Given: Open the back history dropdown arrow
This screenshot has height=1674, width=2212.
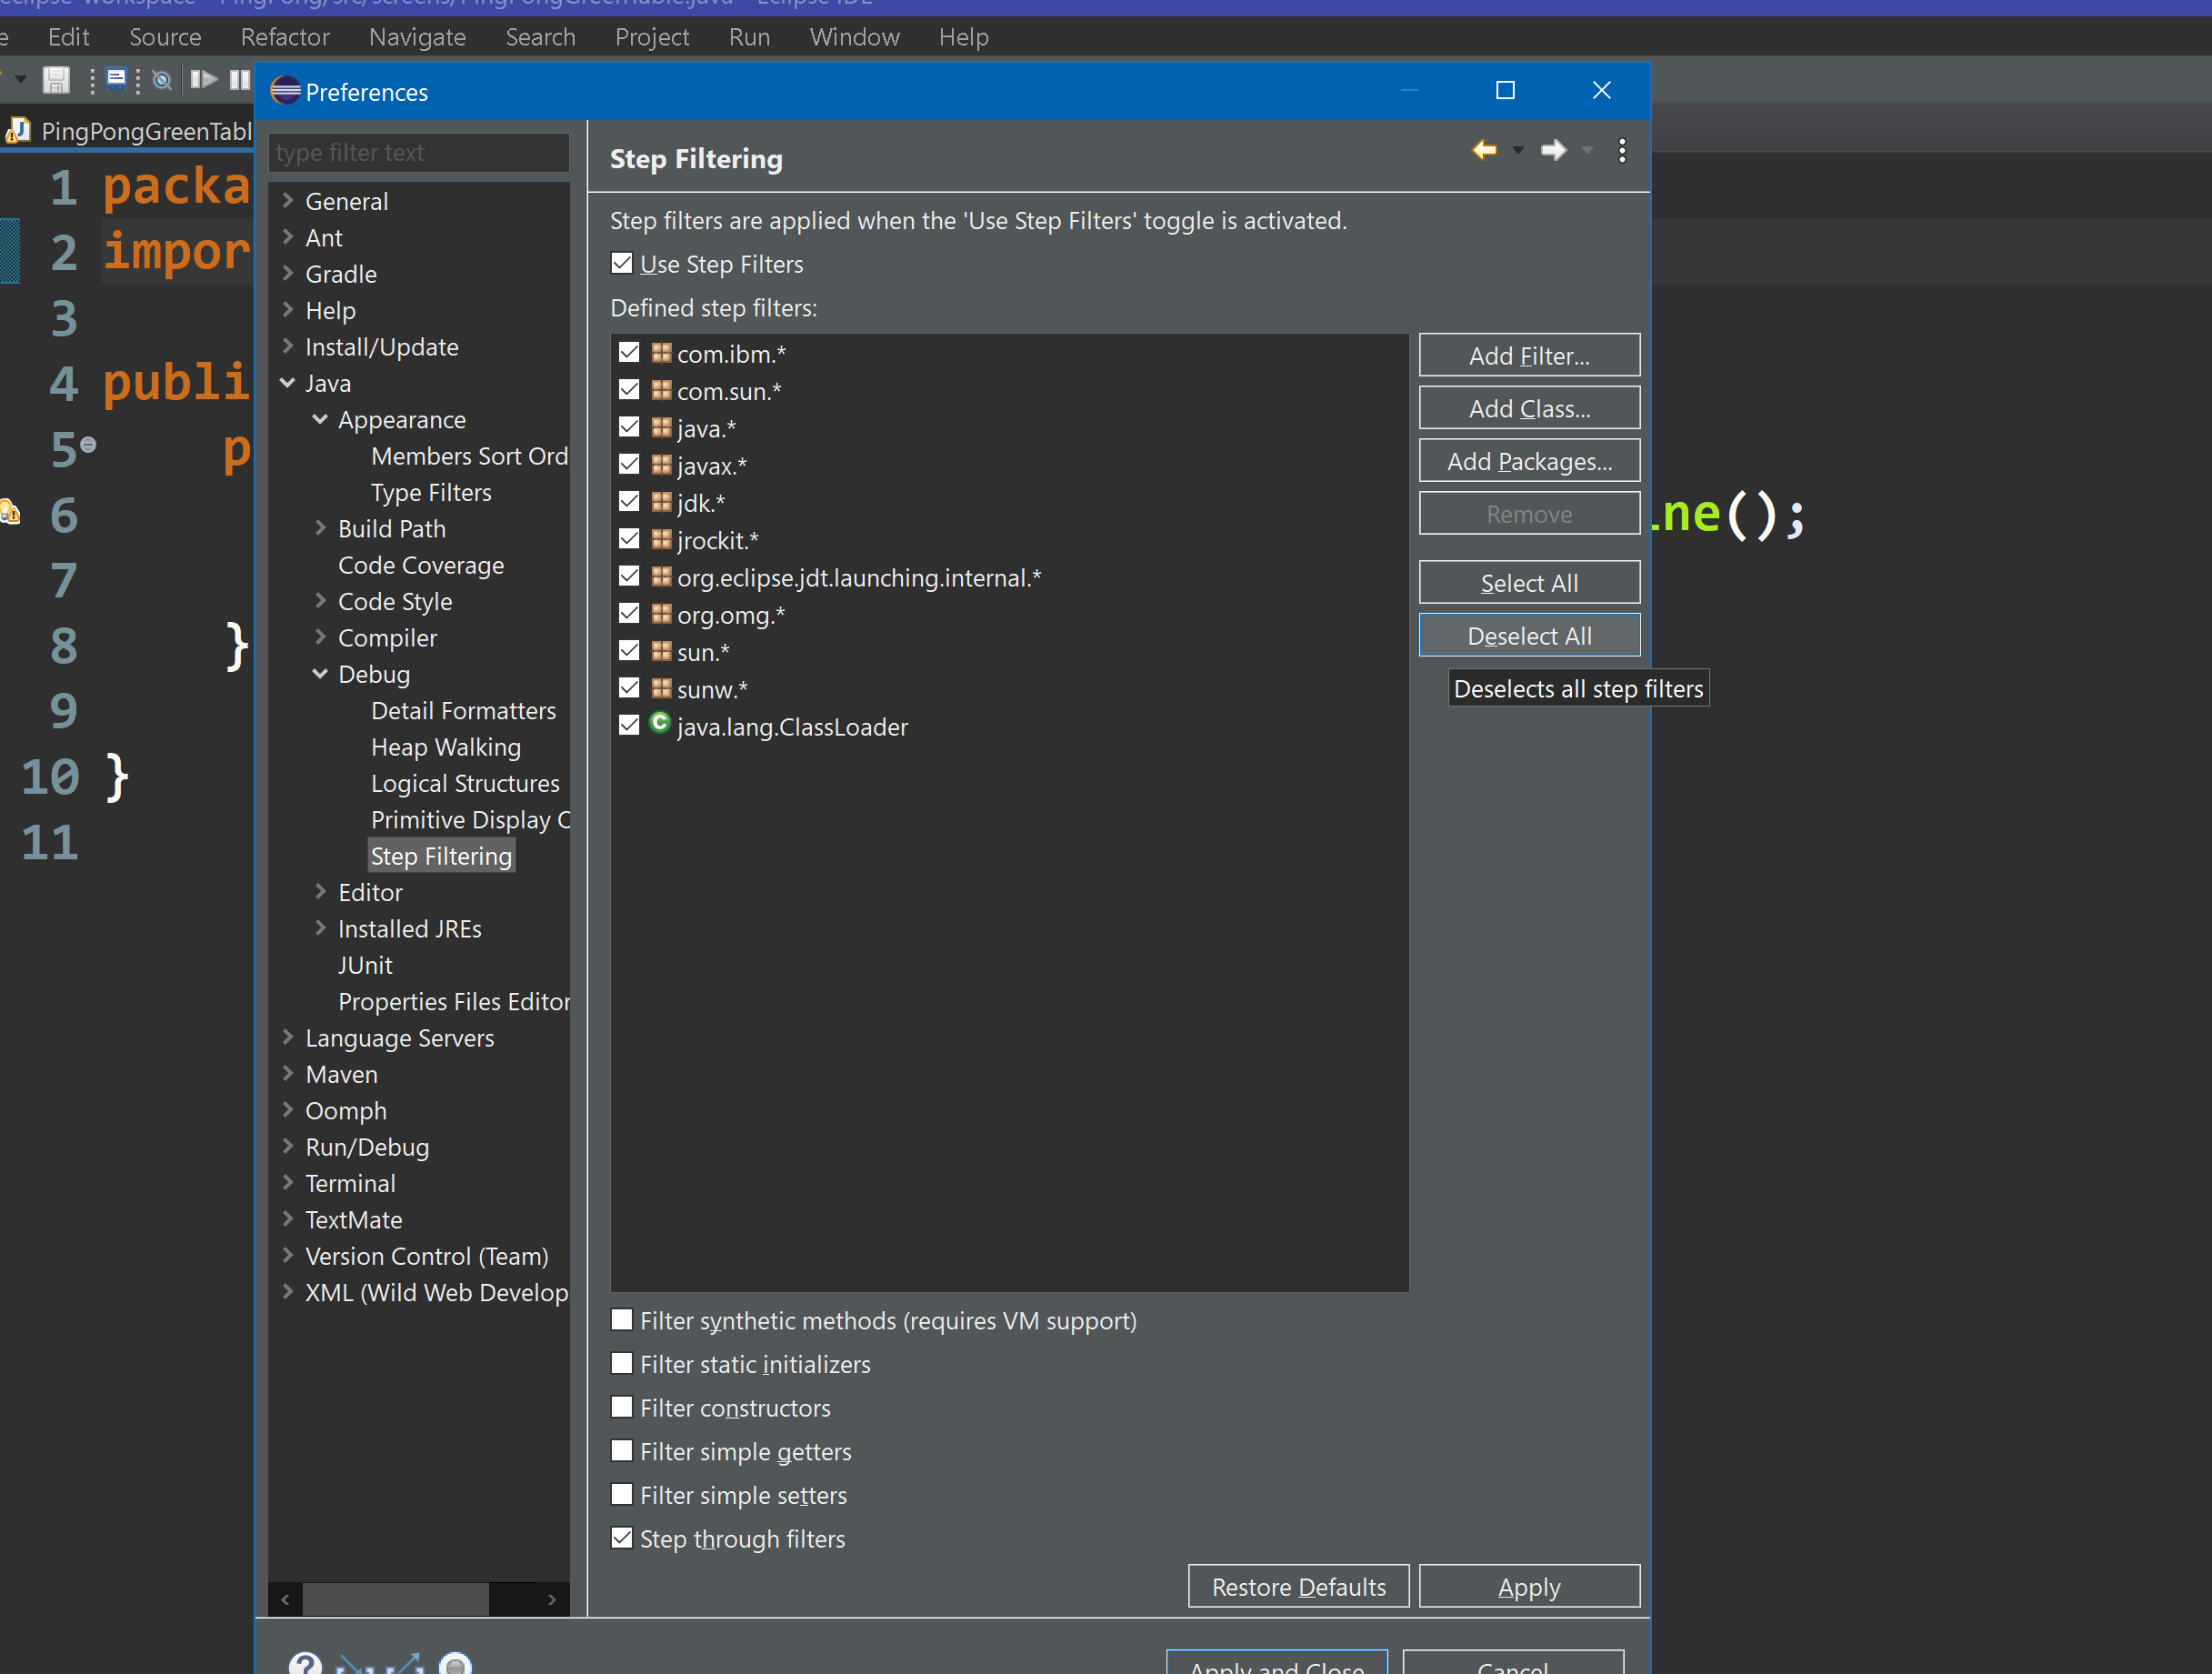Looking at the screenshot, I should click(x=1518, y=150).
